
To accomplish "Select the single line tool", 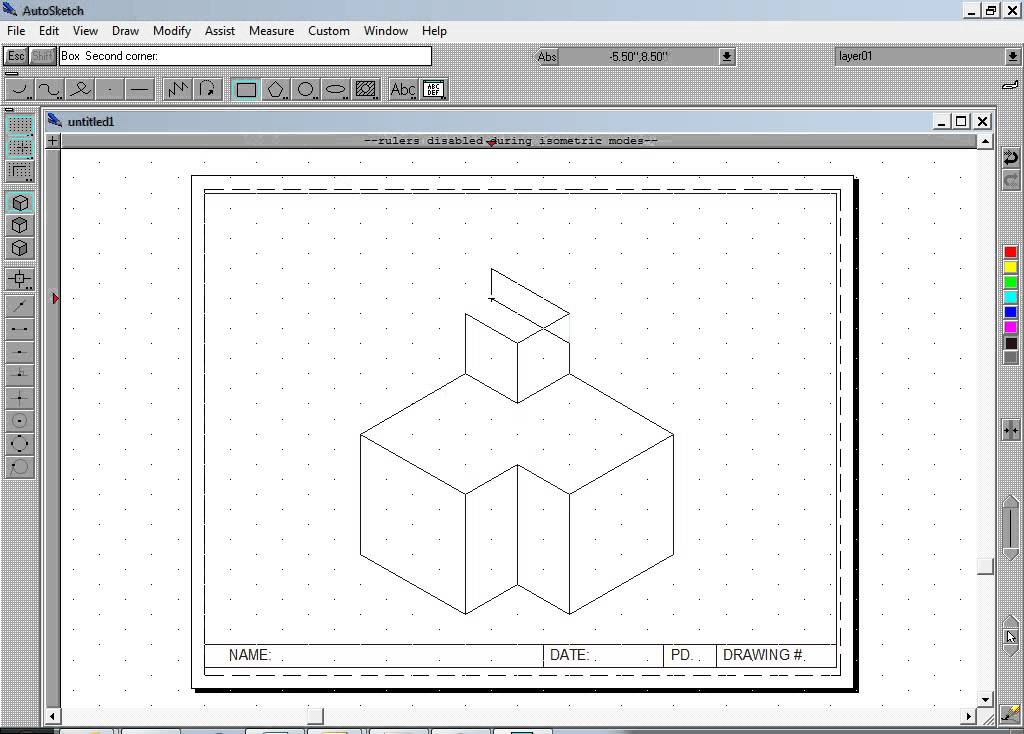I will (x=139, y=89).
